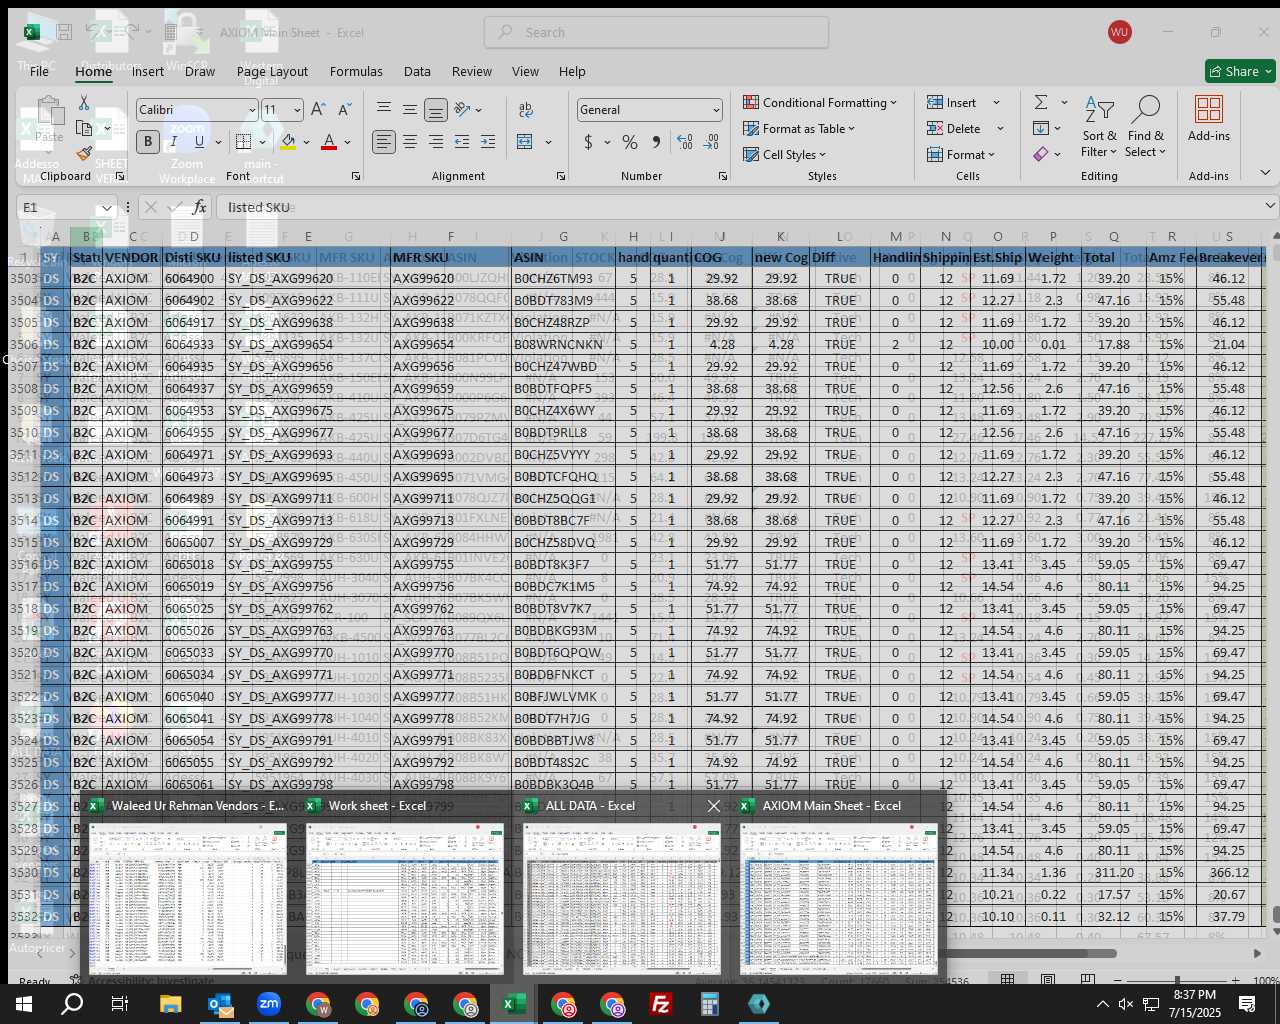Viewport: 1280px width, 1024px height.
Task: Open the File menu
Action: tap(39, 71)
